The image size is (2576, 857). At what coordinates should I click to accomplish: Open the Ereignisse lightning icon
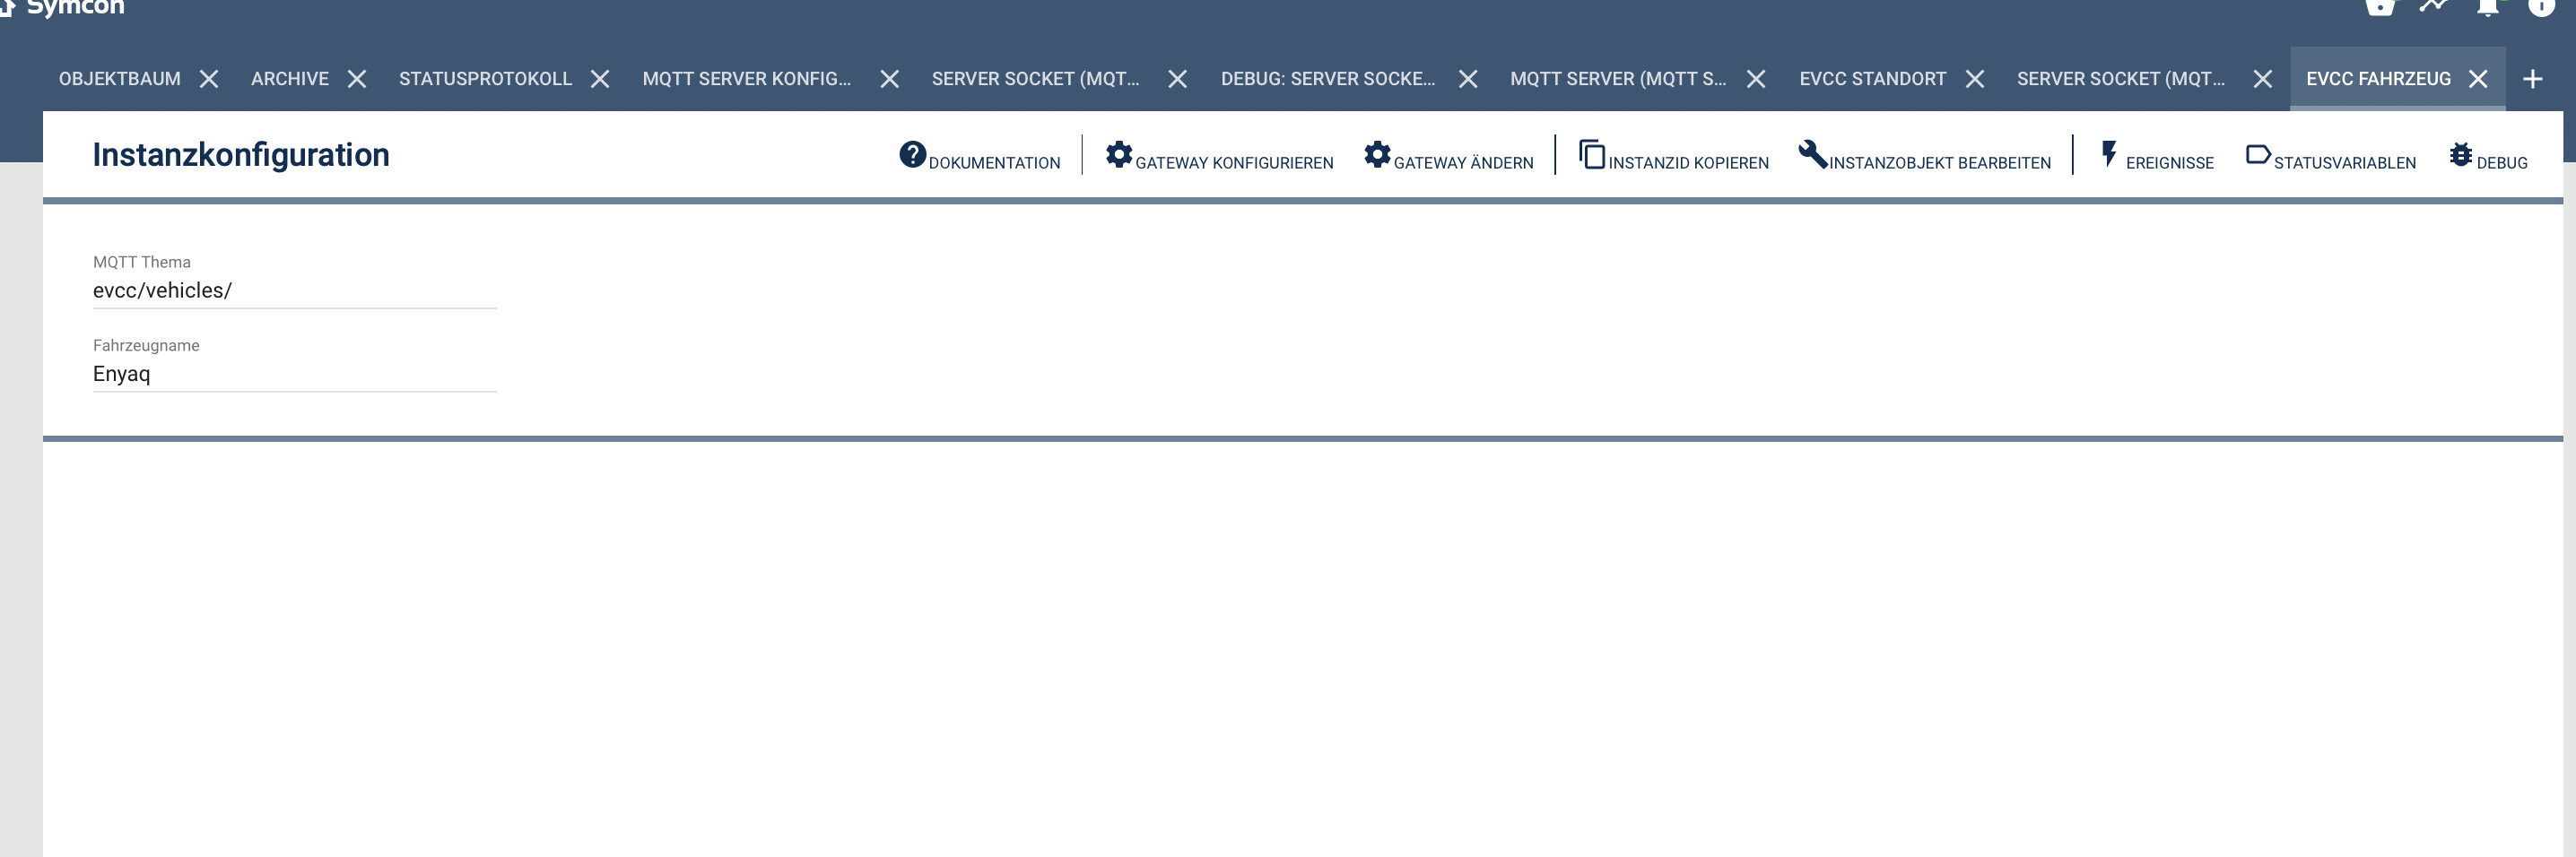coord(2109,155)
